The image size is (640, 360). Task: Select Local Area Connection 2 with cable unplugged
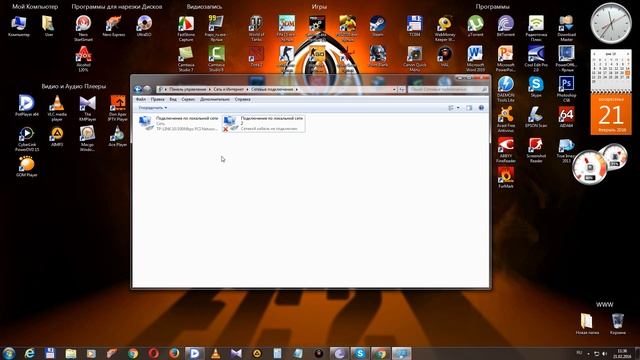(x=264, y=123)
